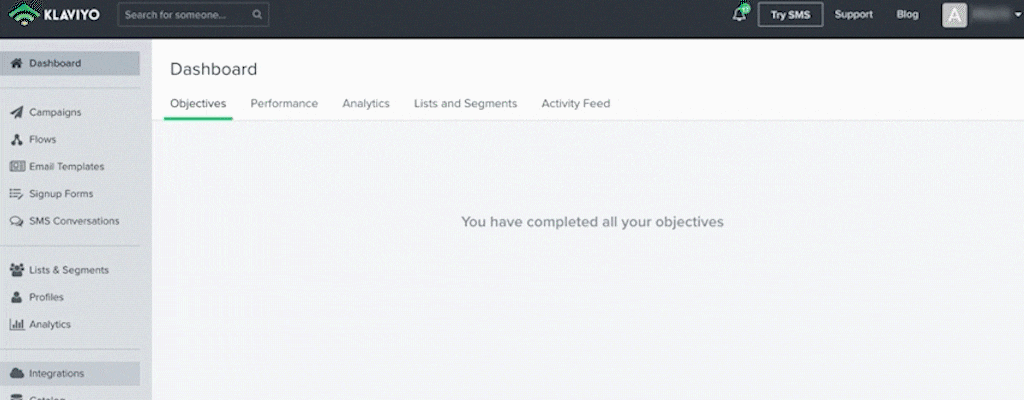Open the notifications bell icon
The height and width of the screenshot is (400, 1024).
point(740,14)
